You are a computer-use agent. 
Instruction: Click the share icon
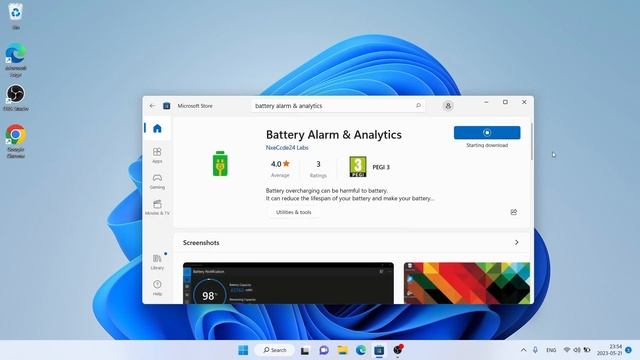(513, 212)
